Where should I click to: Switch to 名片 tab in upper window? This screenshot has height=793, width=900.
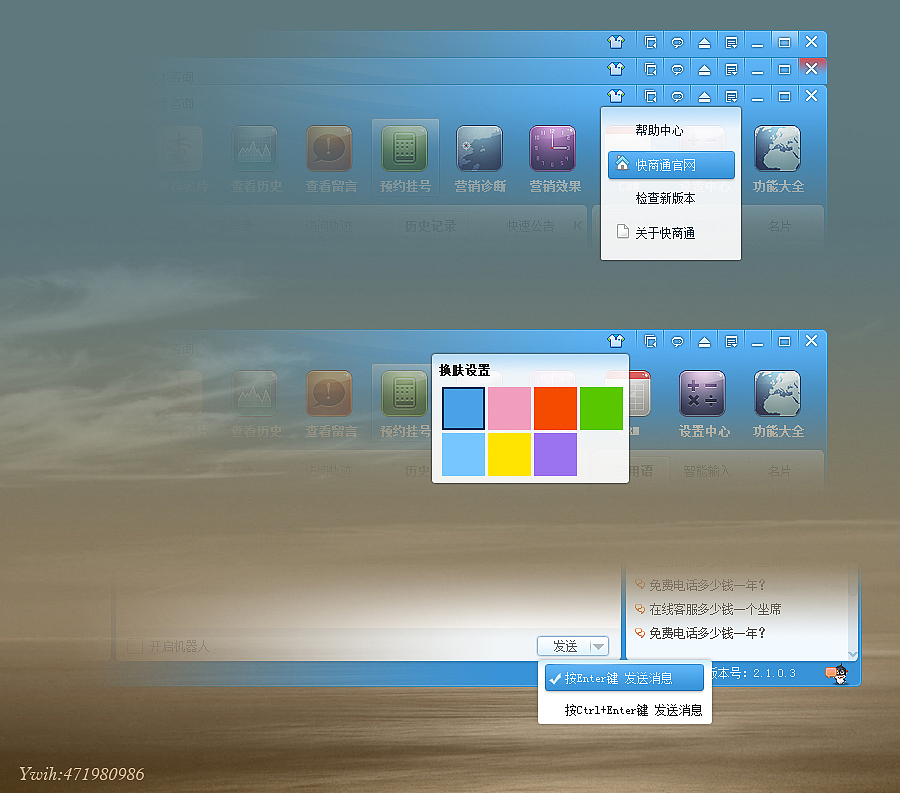pyautogui.click(x=779, y=226)
